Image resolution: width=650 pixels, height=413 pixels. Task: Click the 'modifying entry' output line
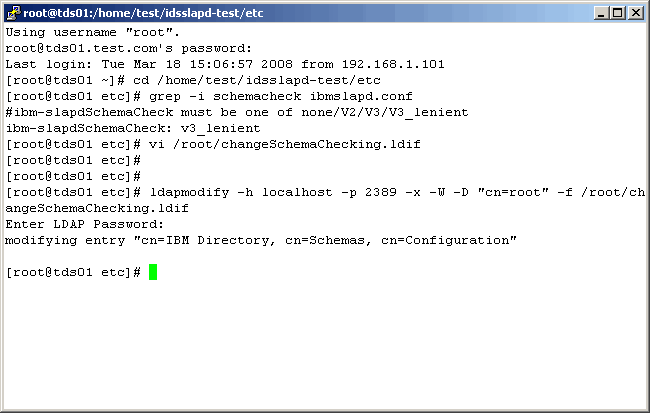[x=260, y=240]
